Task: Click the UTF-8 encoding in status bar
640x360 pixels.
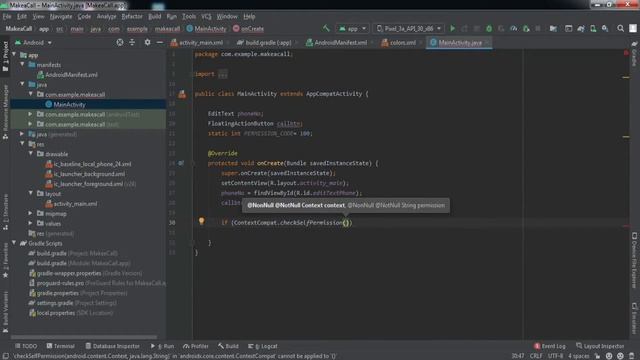Action: coord(555,356)
